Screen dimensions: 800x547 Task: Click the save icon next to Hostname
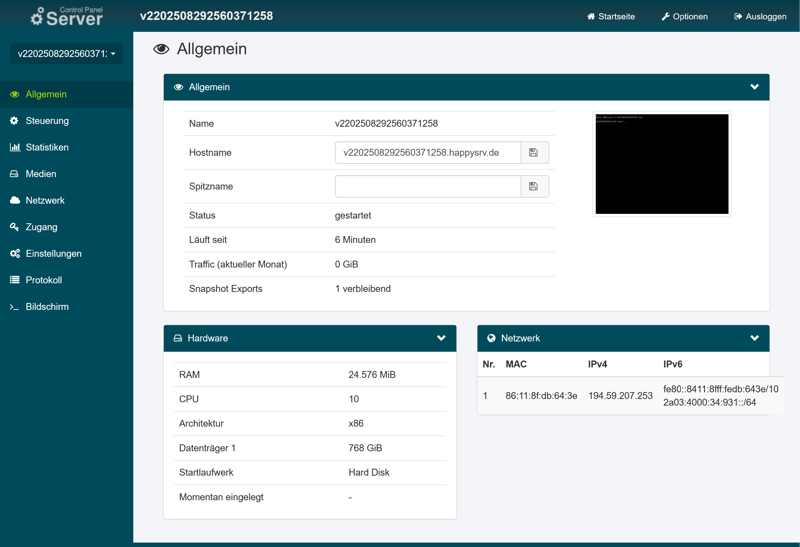tap(534, 153)
